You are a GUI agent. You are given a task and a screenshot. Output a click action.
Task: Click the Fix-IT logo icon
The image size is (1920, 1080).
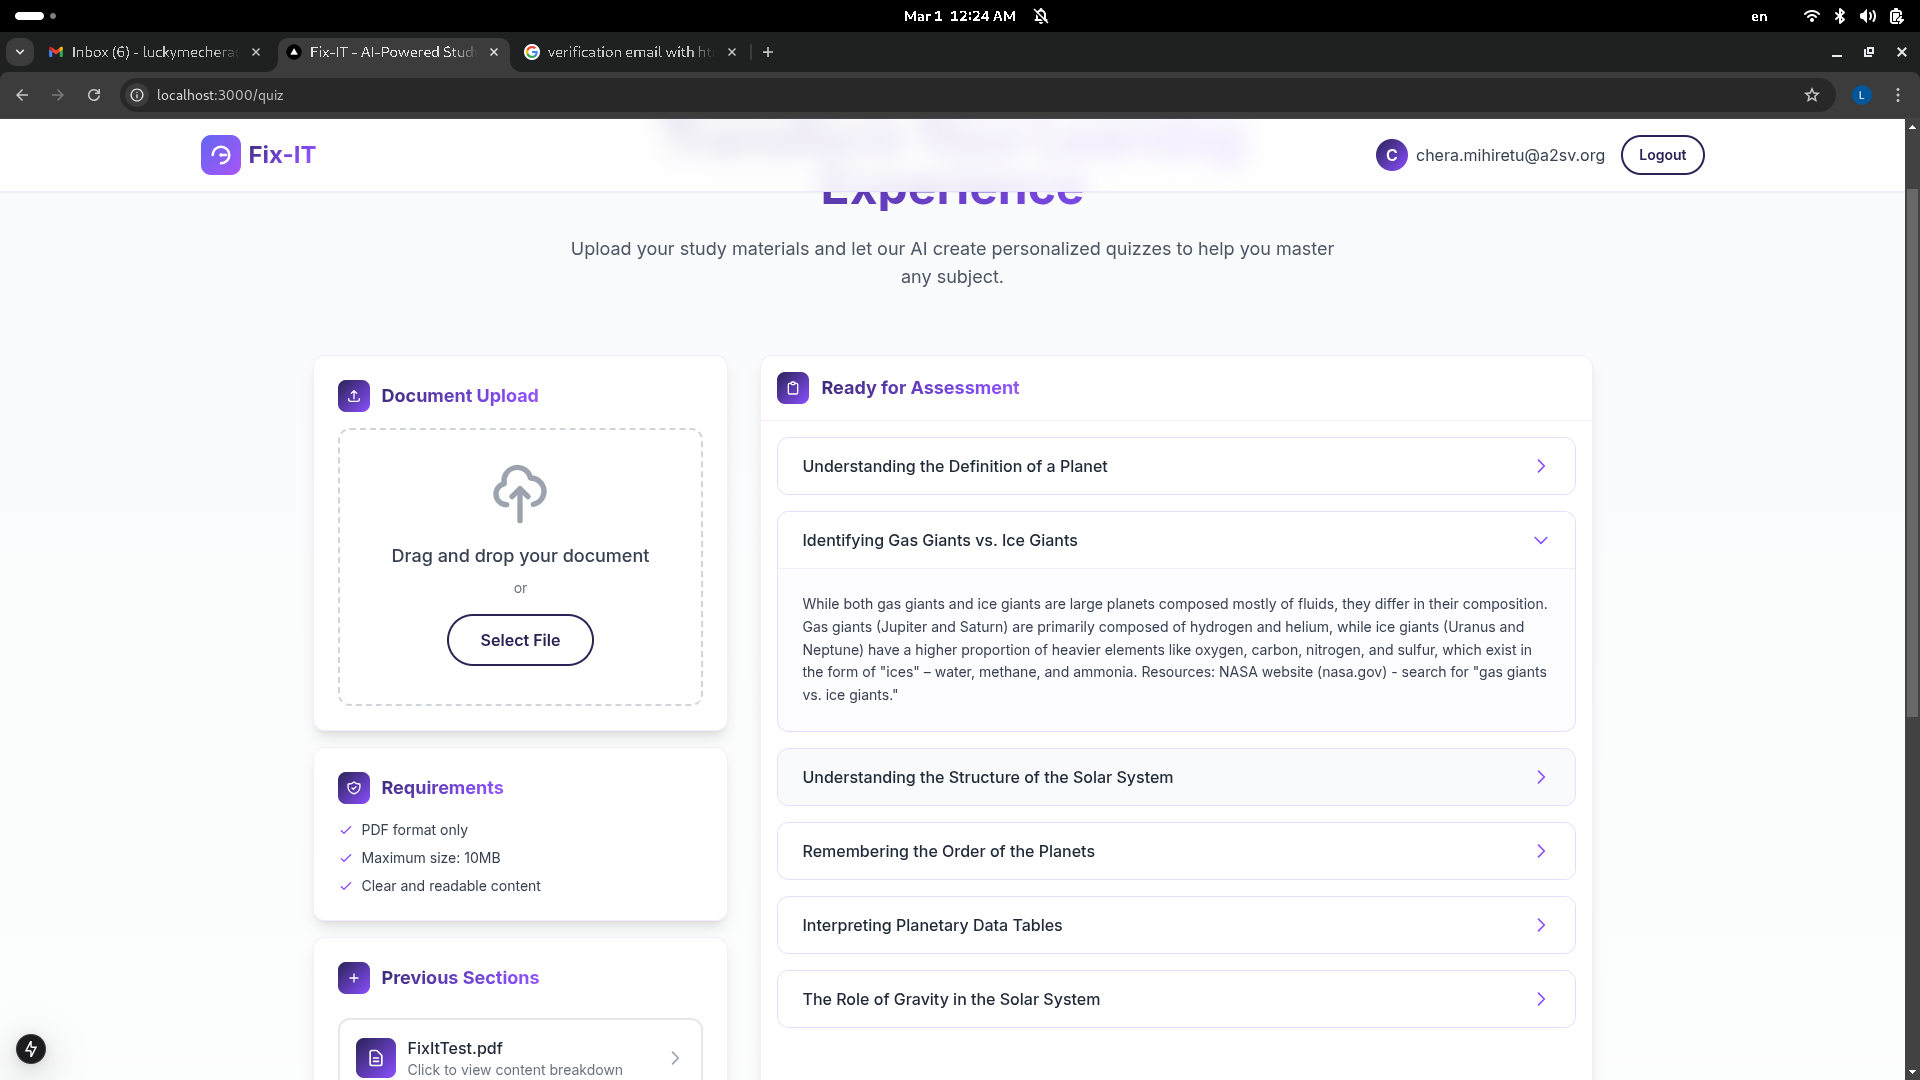tap(220, 155)
